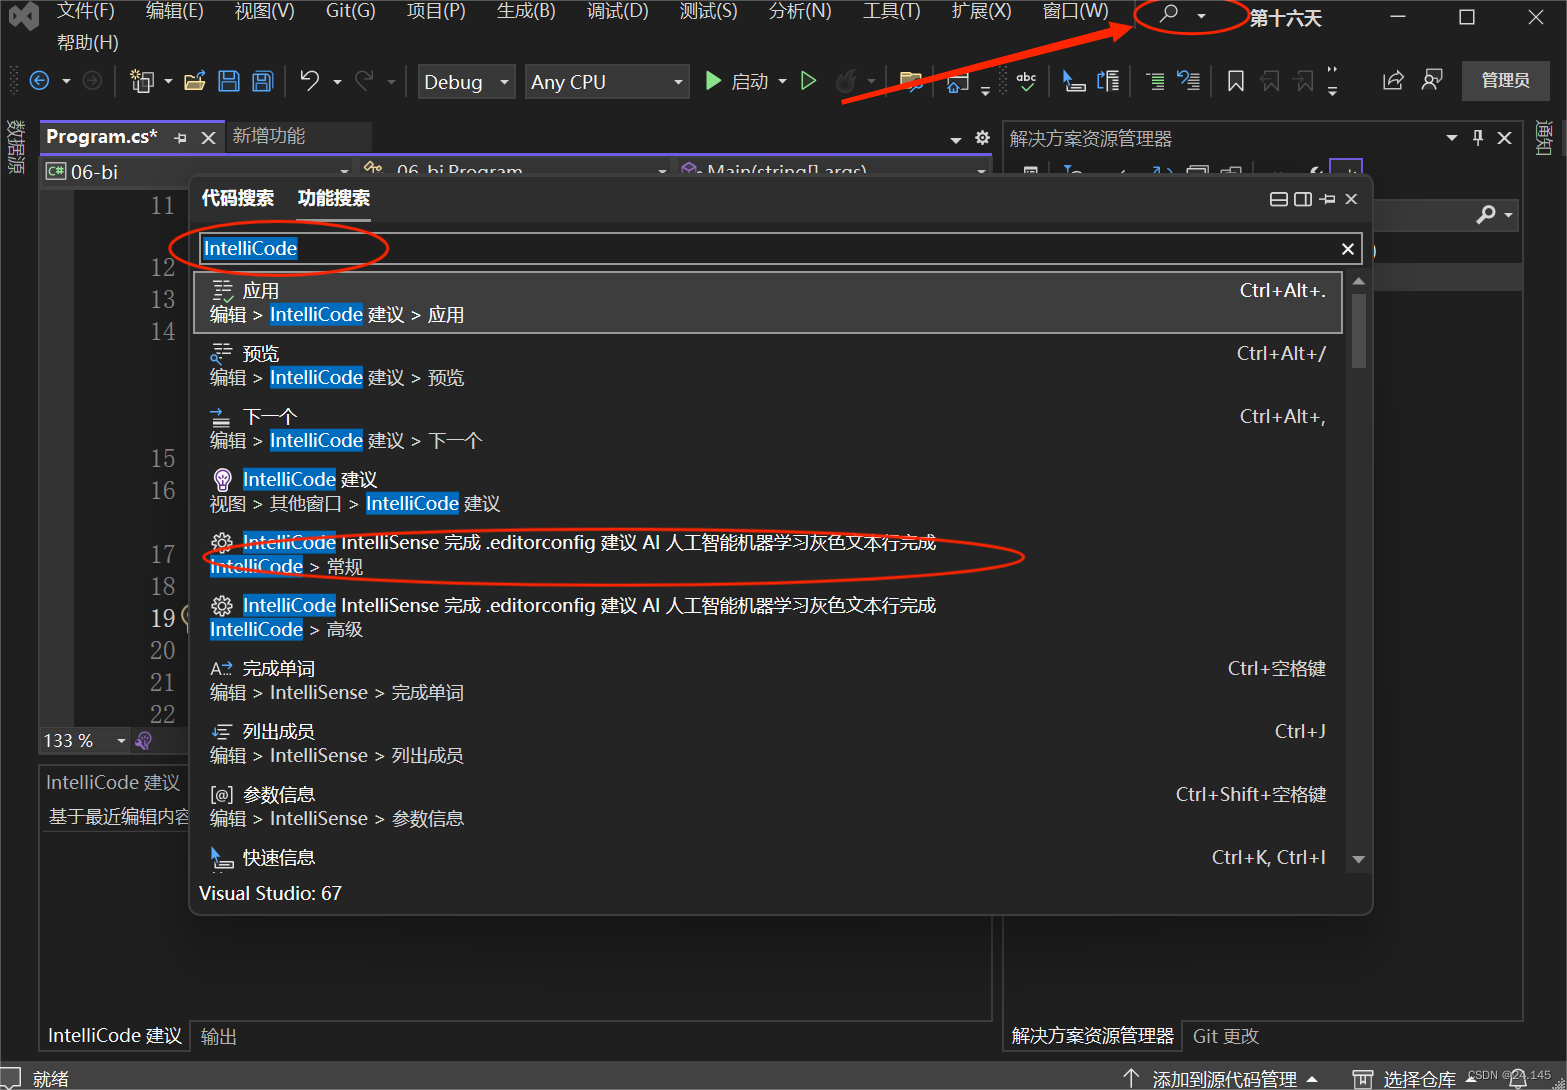Click the navigate backward arrow icon
The height and width of the screenshot is (1090, 1567).
(x=40, y=81)
